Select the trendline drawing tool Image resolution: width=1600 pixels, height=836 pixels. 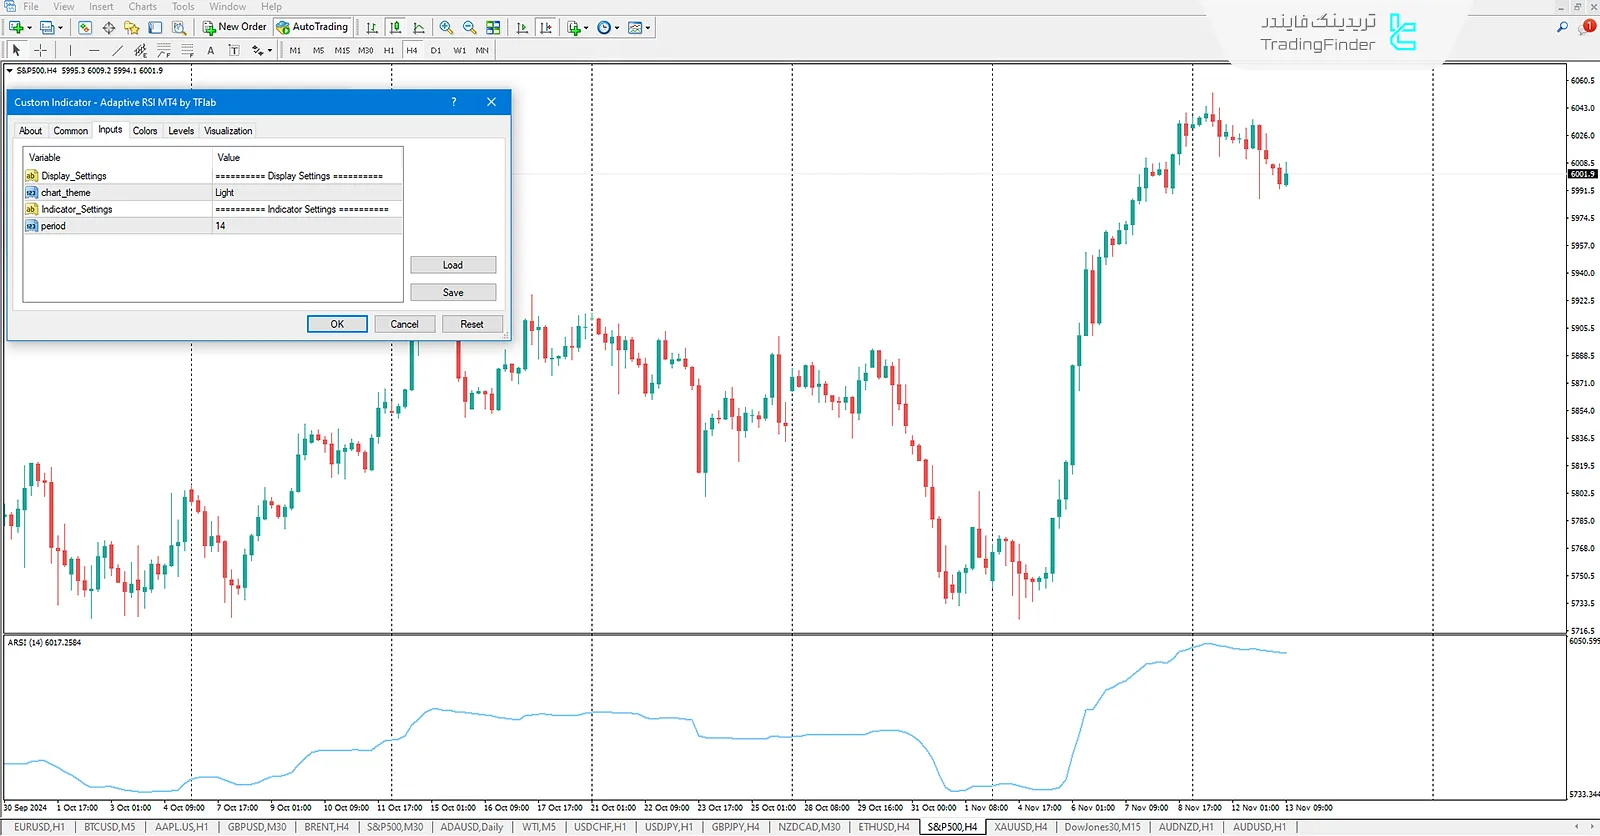[x=117, y=50]
